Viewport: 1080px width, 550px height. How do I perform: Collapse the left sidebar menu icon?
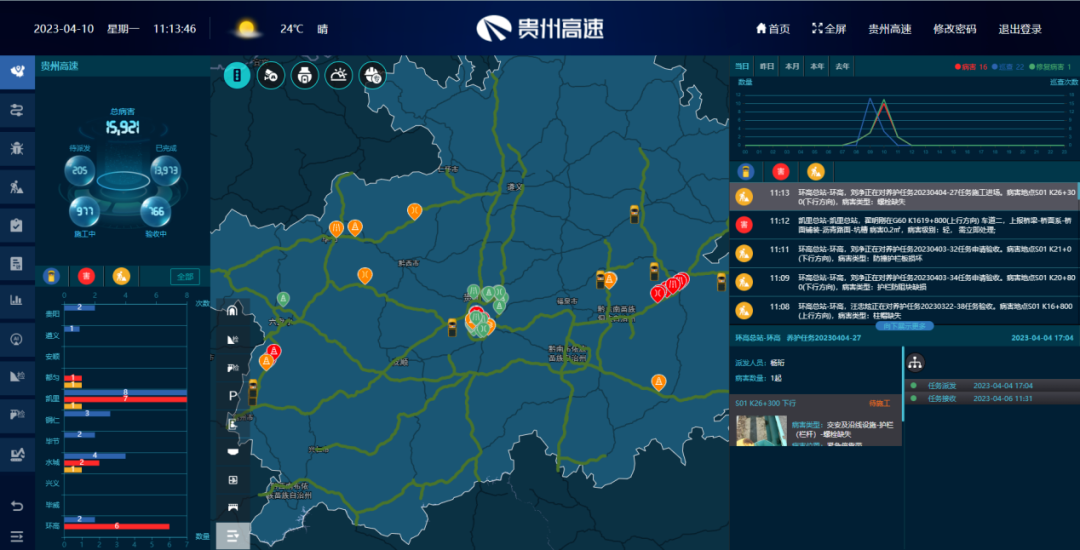pos(17,535)
